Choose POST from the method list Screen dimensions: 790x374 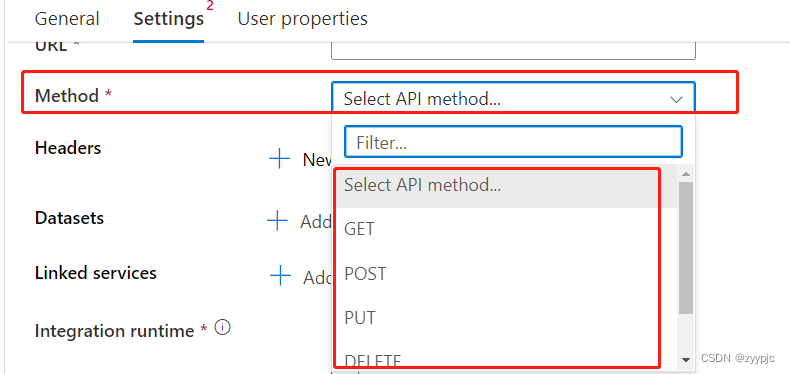pos(506,274)
